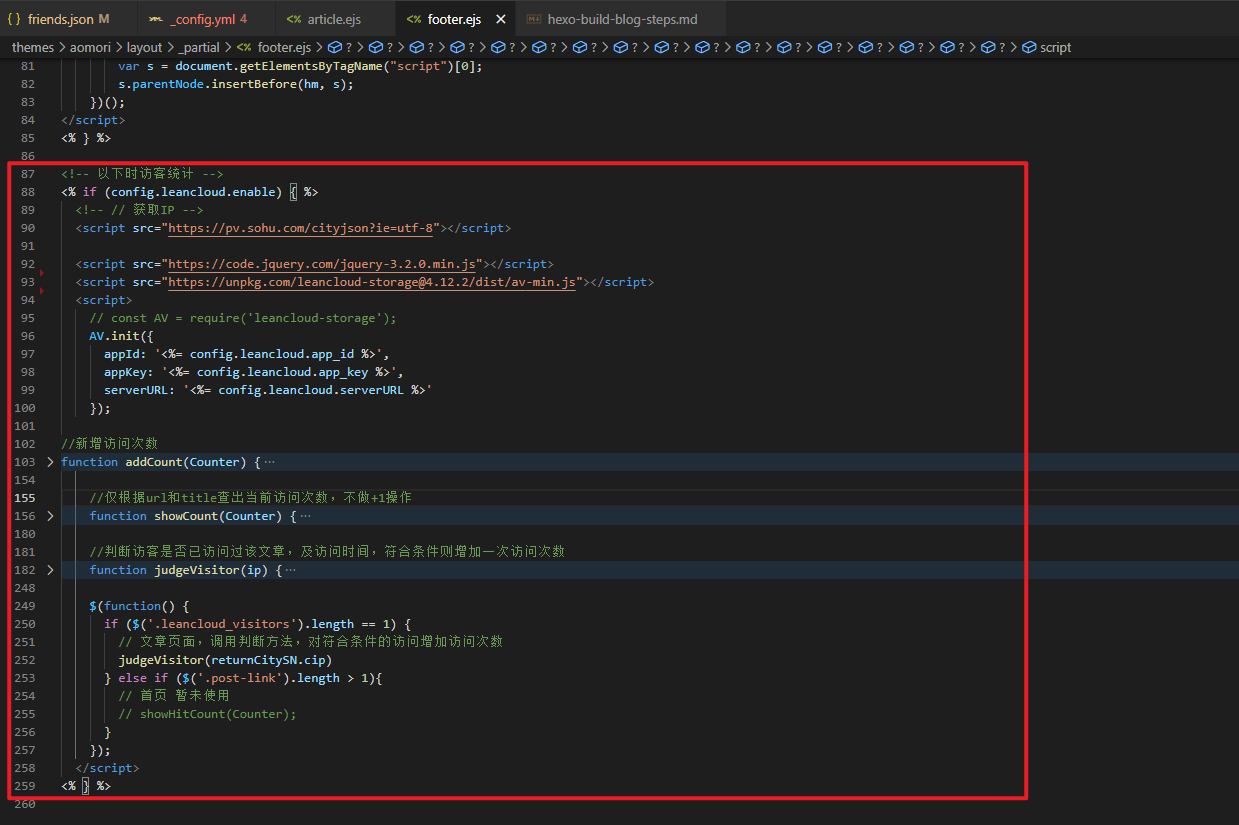Image resolution: width=1239 pixels, height=825 pixels.
Task: Click the folded-code ellipsis after judgeVisitor
Action: [x=290, y=570]
